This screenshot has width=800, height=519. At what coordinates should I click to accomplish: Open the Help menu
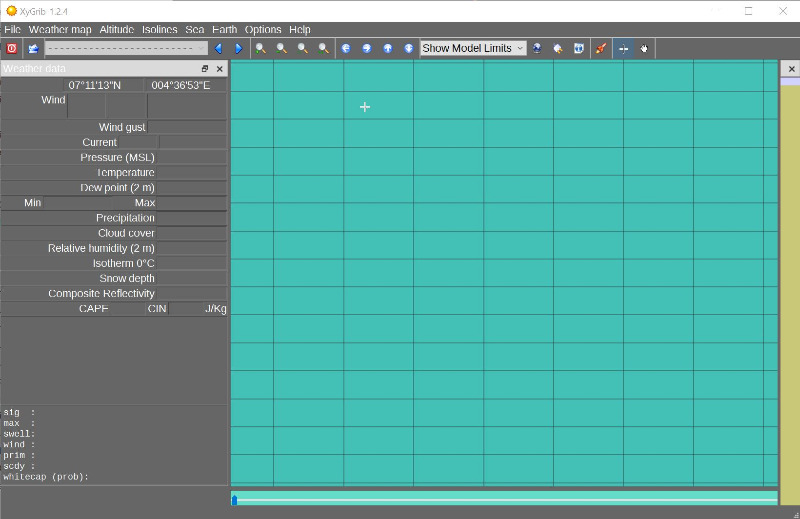(299, 30)
